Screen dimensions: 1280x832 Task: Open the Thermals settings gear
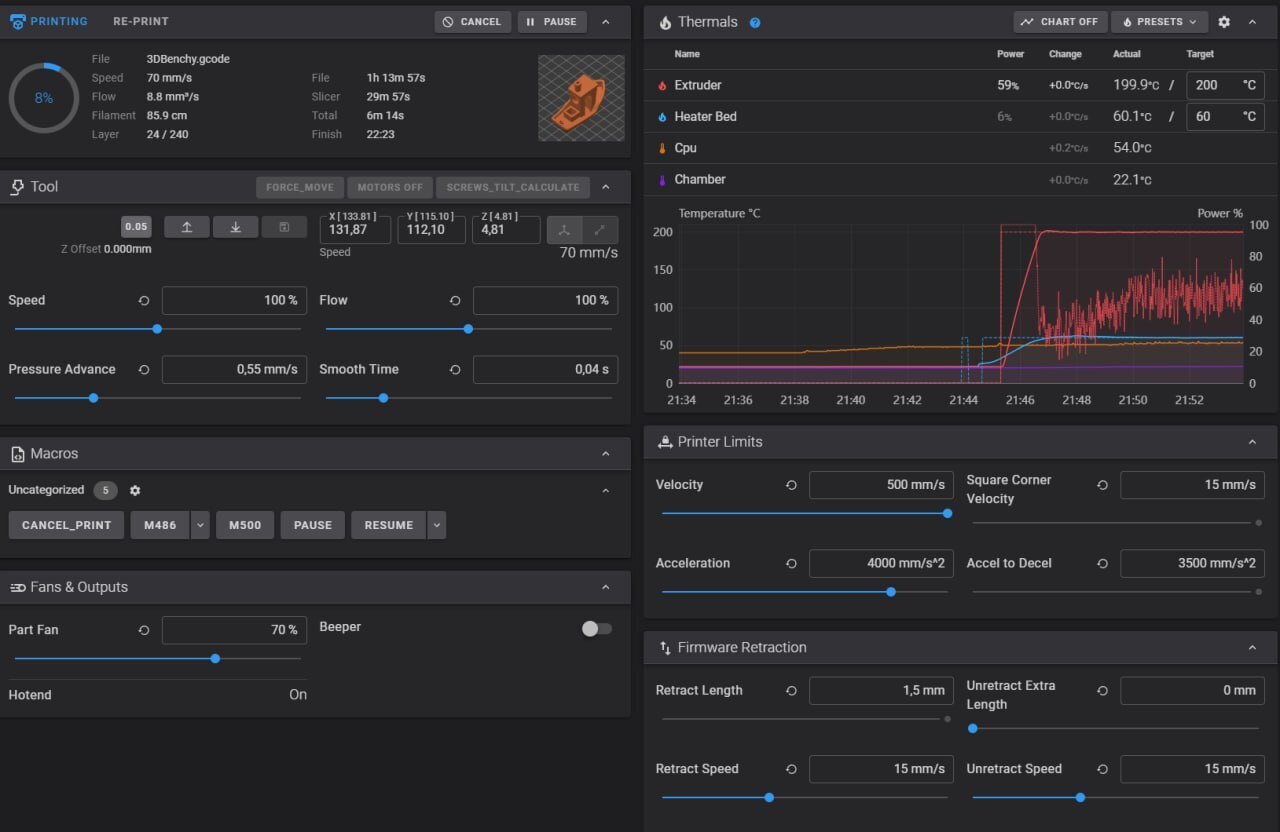tap(1223, 22)
